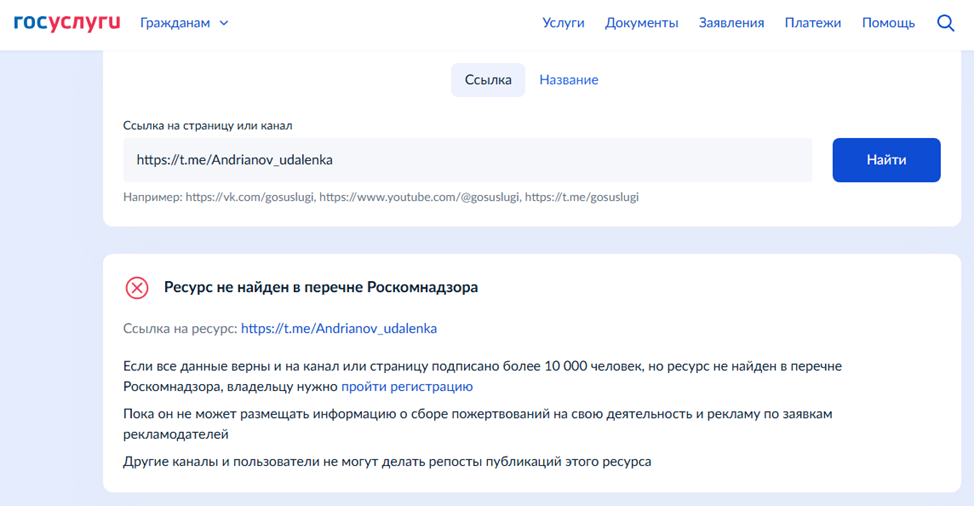Click the Найти button

click(886, 160)
